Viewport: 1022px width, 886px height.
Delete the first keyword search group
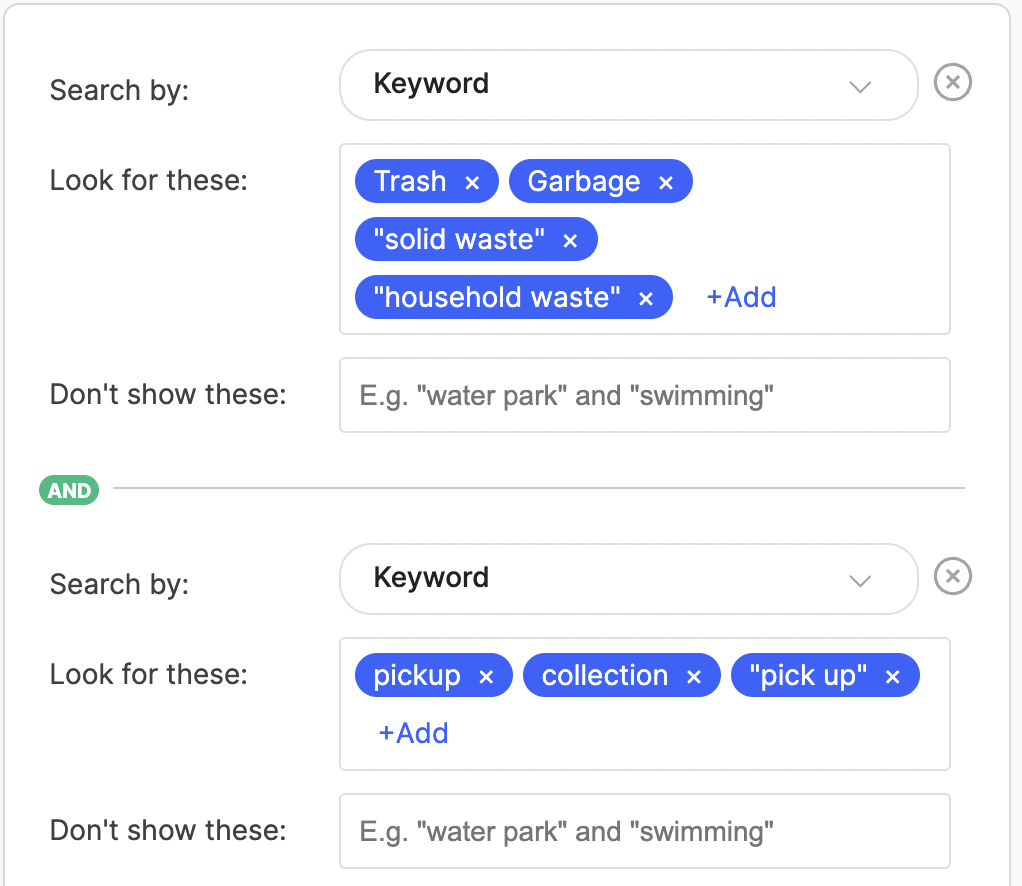click(x=952, y=82)
